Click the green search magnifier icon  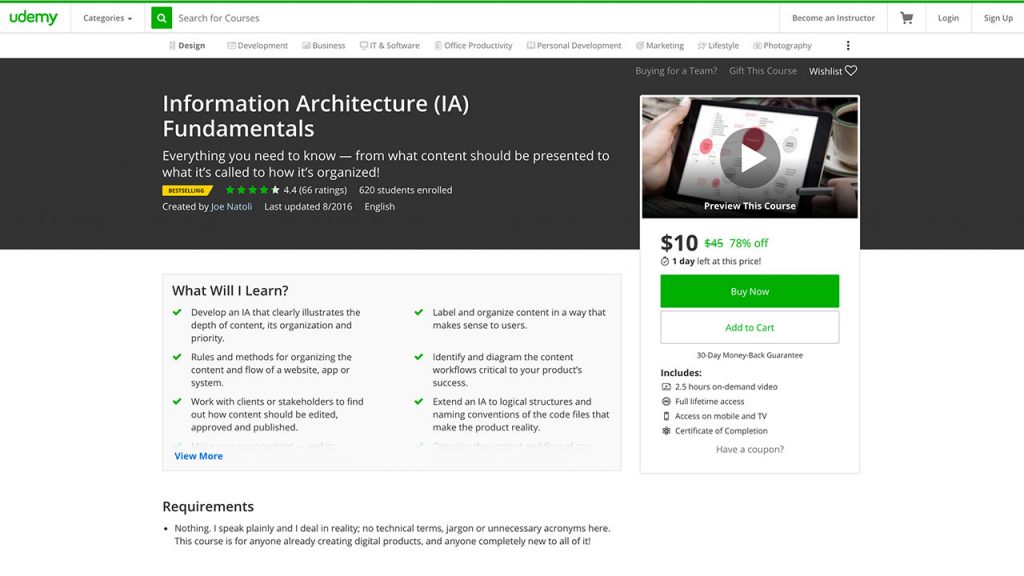(x=160, y=17)
